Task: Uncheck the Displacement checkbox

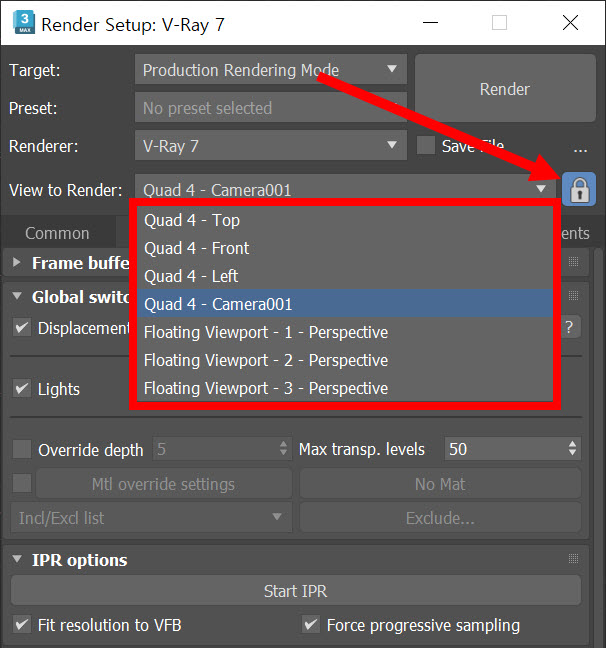Action: pos(21,328)
